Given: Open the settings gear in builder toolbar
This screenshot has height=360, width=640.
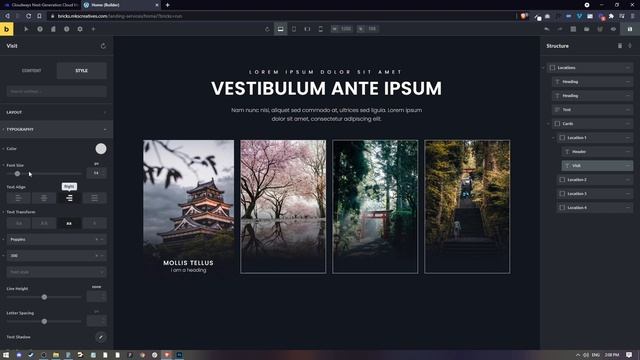Looking at the screenshot, I should point(80,29).
